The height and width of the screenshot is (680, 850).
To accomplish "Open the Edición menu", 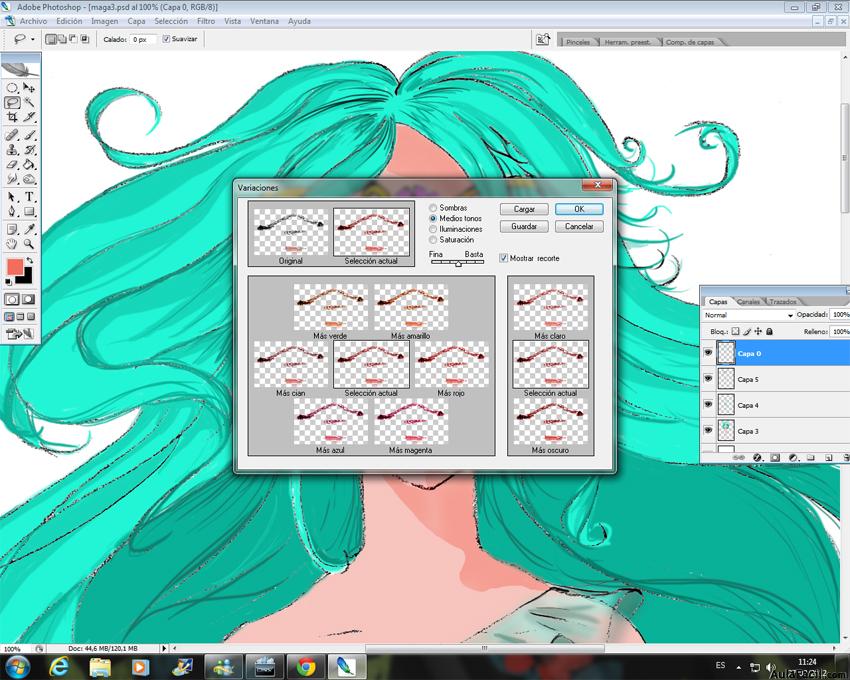I will tap(69, 21).
